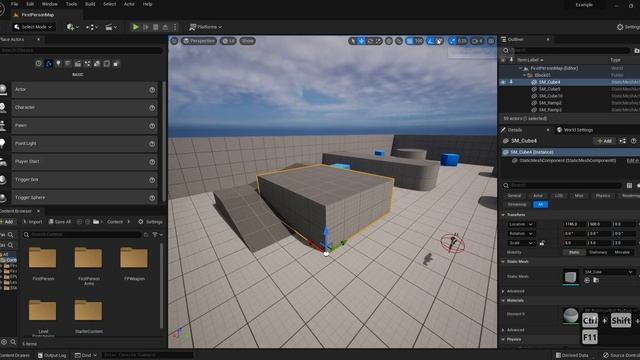The image size is (640, 360).
Task: Select the Lights category icon in Place Actors
Action: click(x=58, y=64)
